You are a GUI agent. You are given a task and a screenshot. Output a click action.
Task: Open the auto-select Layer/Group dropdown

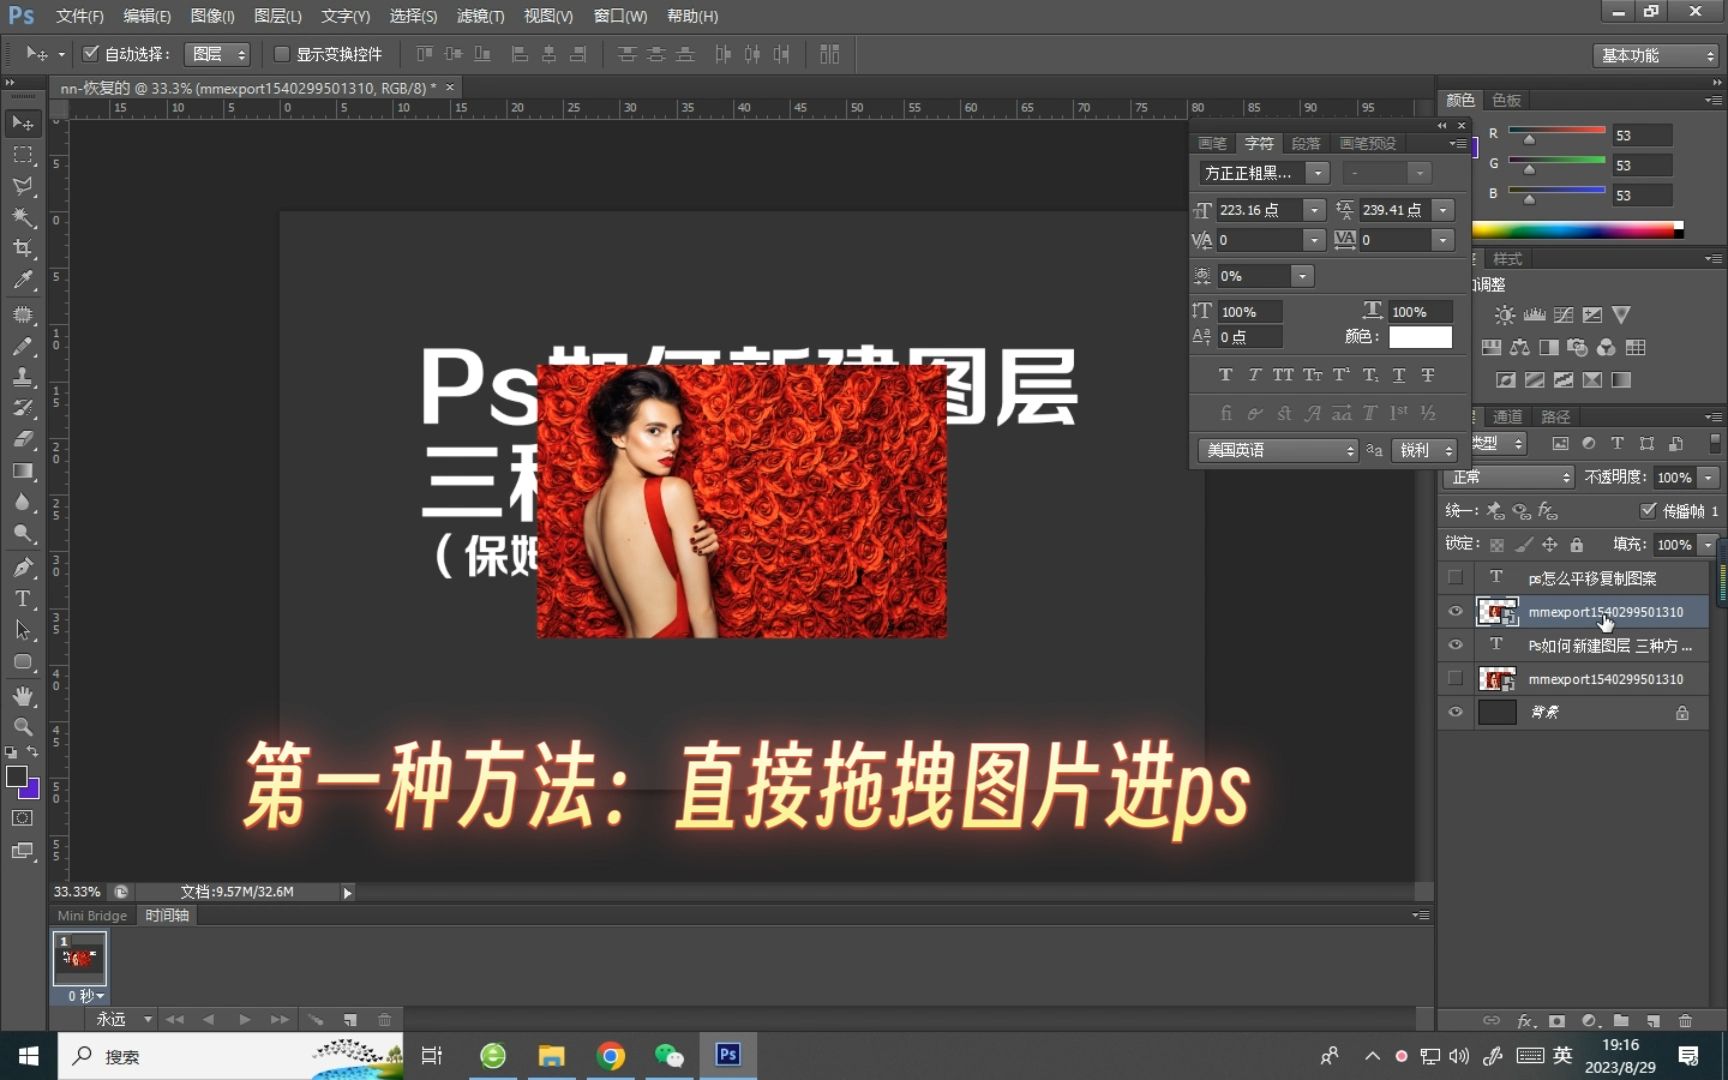tap(216, 54)
